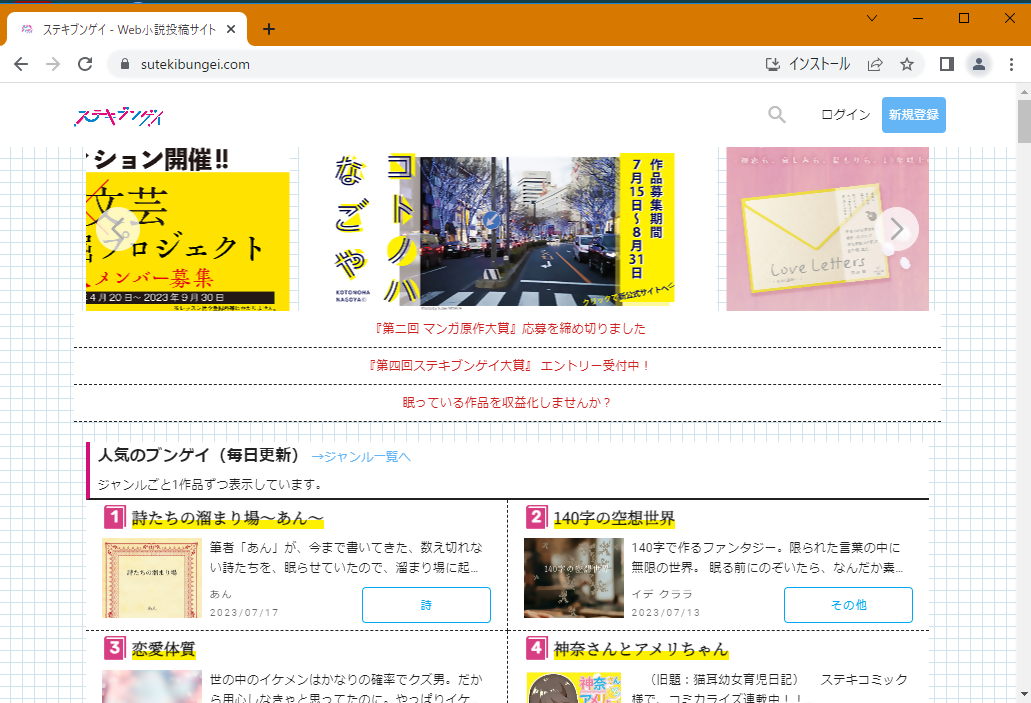The width and height of the screenshot is (1031, 703).
Task: Open 眠っている作品を収益化しませんか link
Action: point(507,402)
